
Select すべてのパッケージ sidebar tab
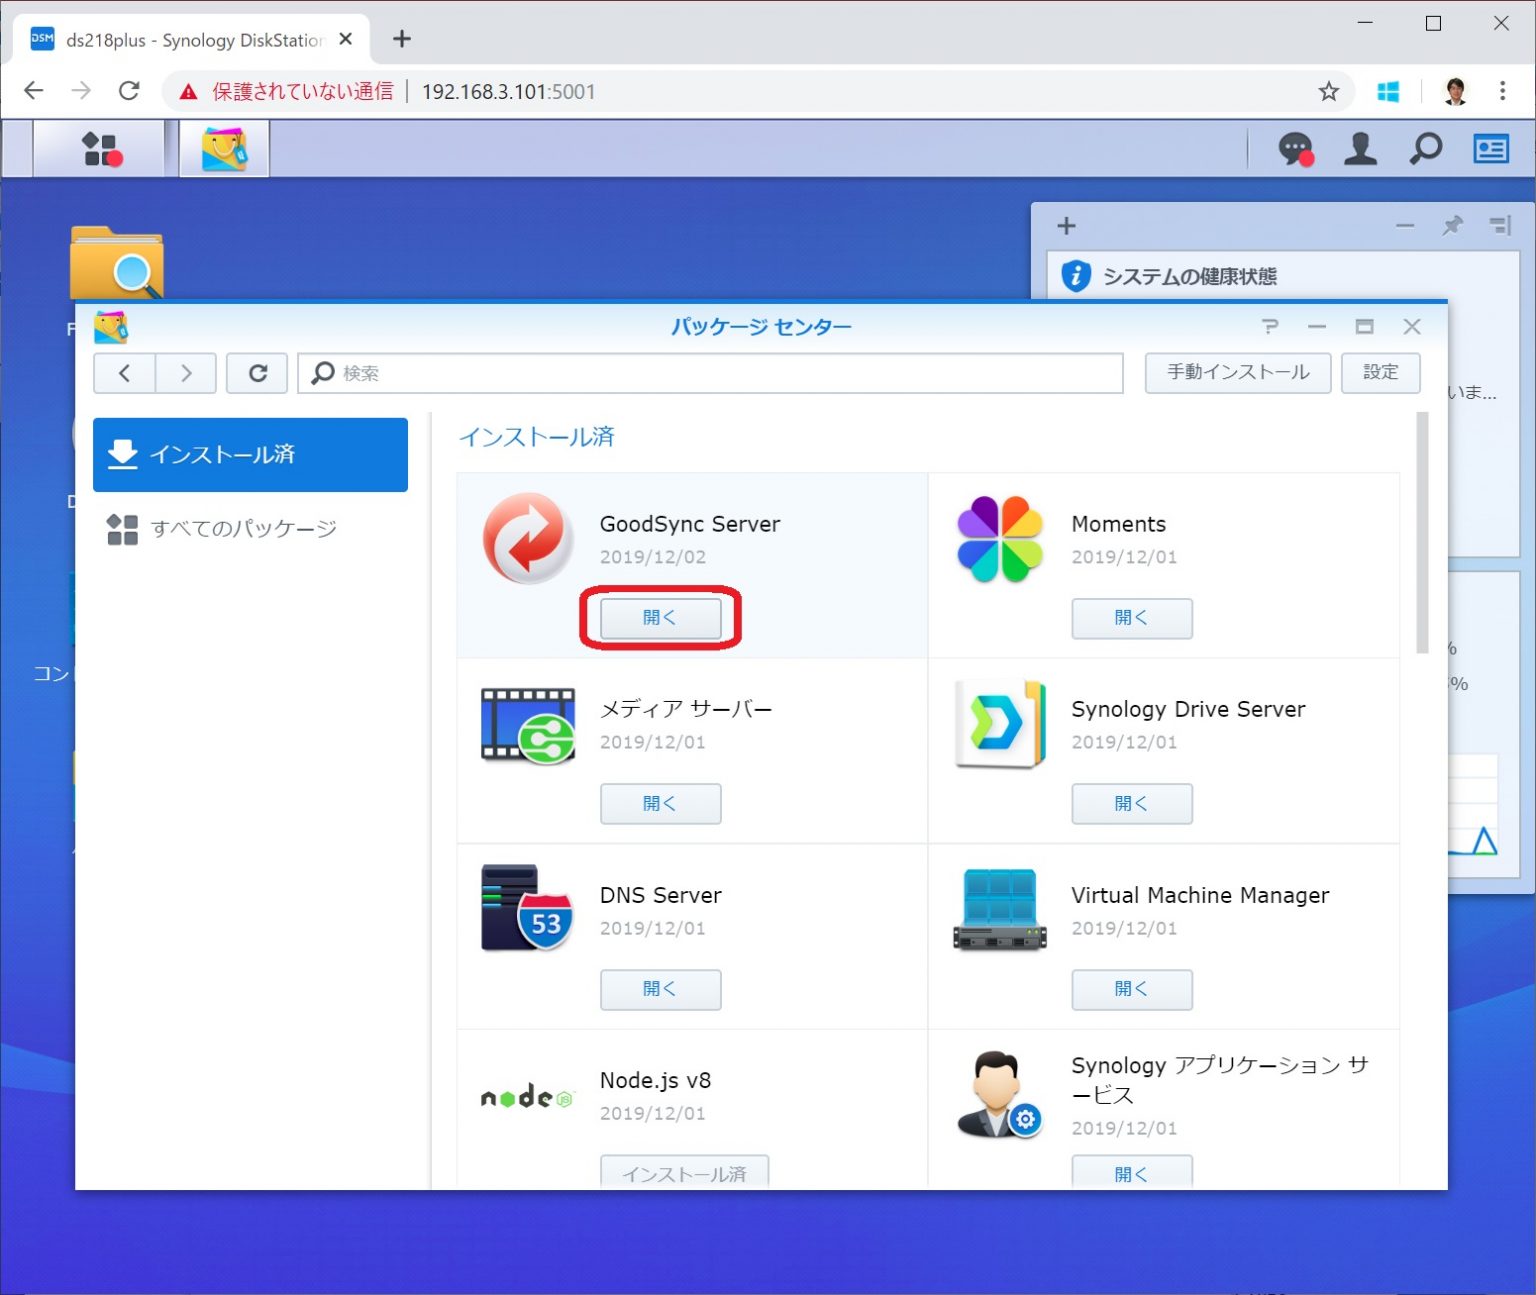pos(250,529)
